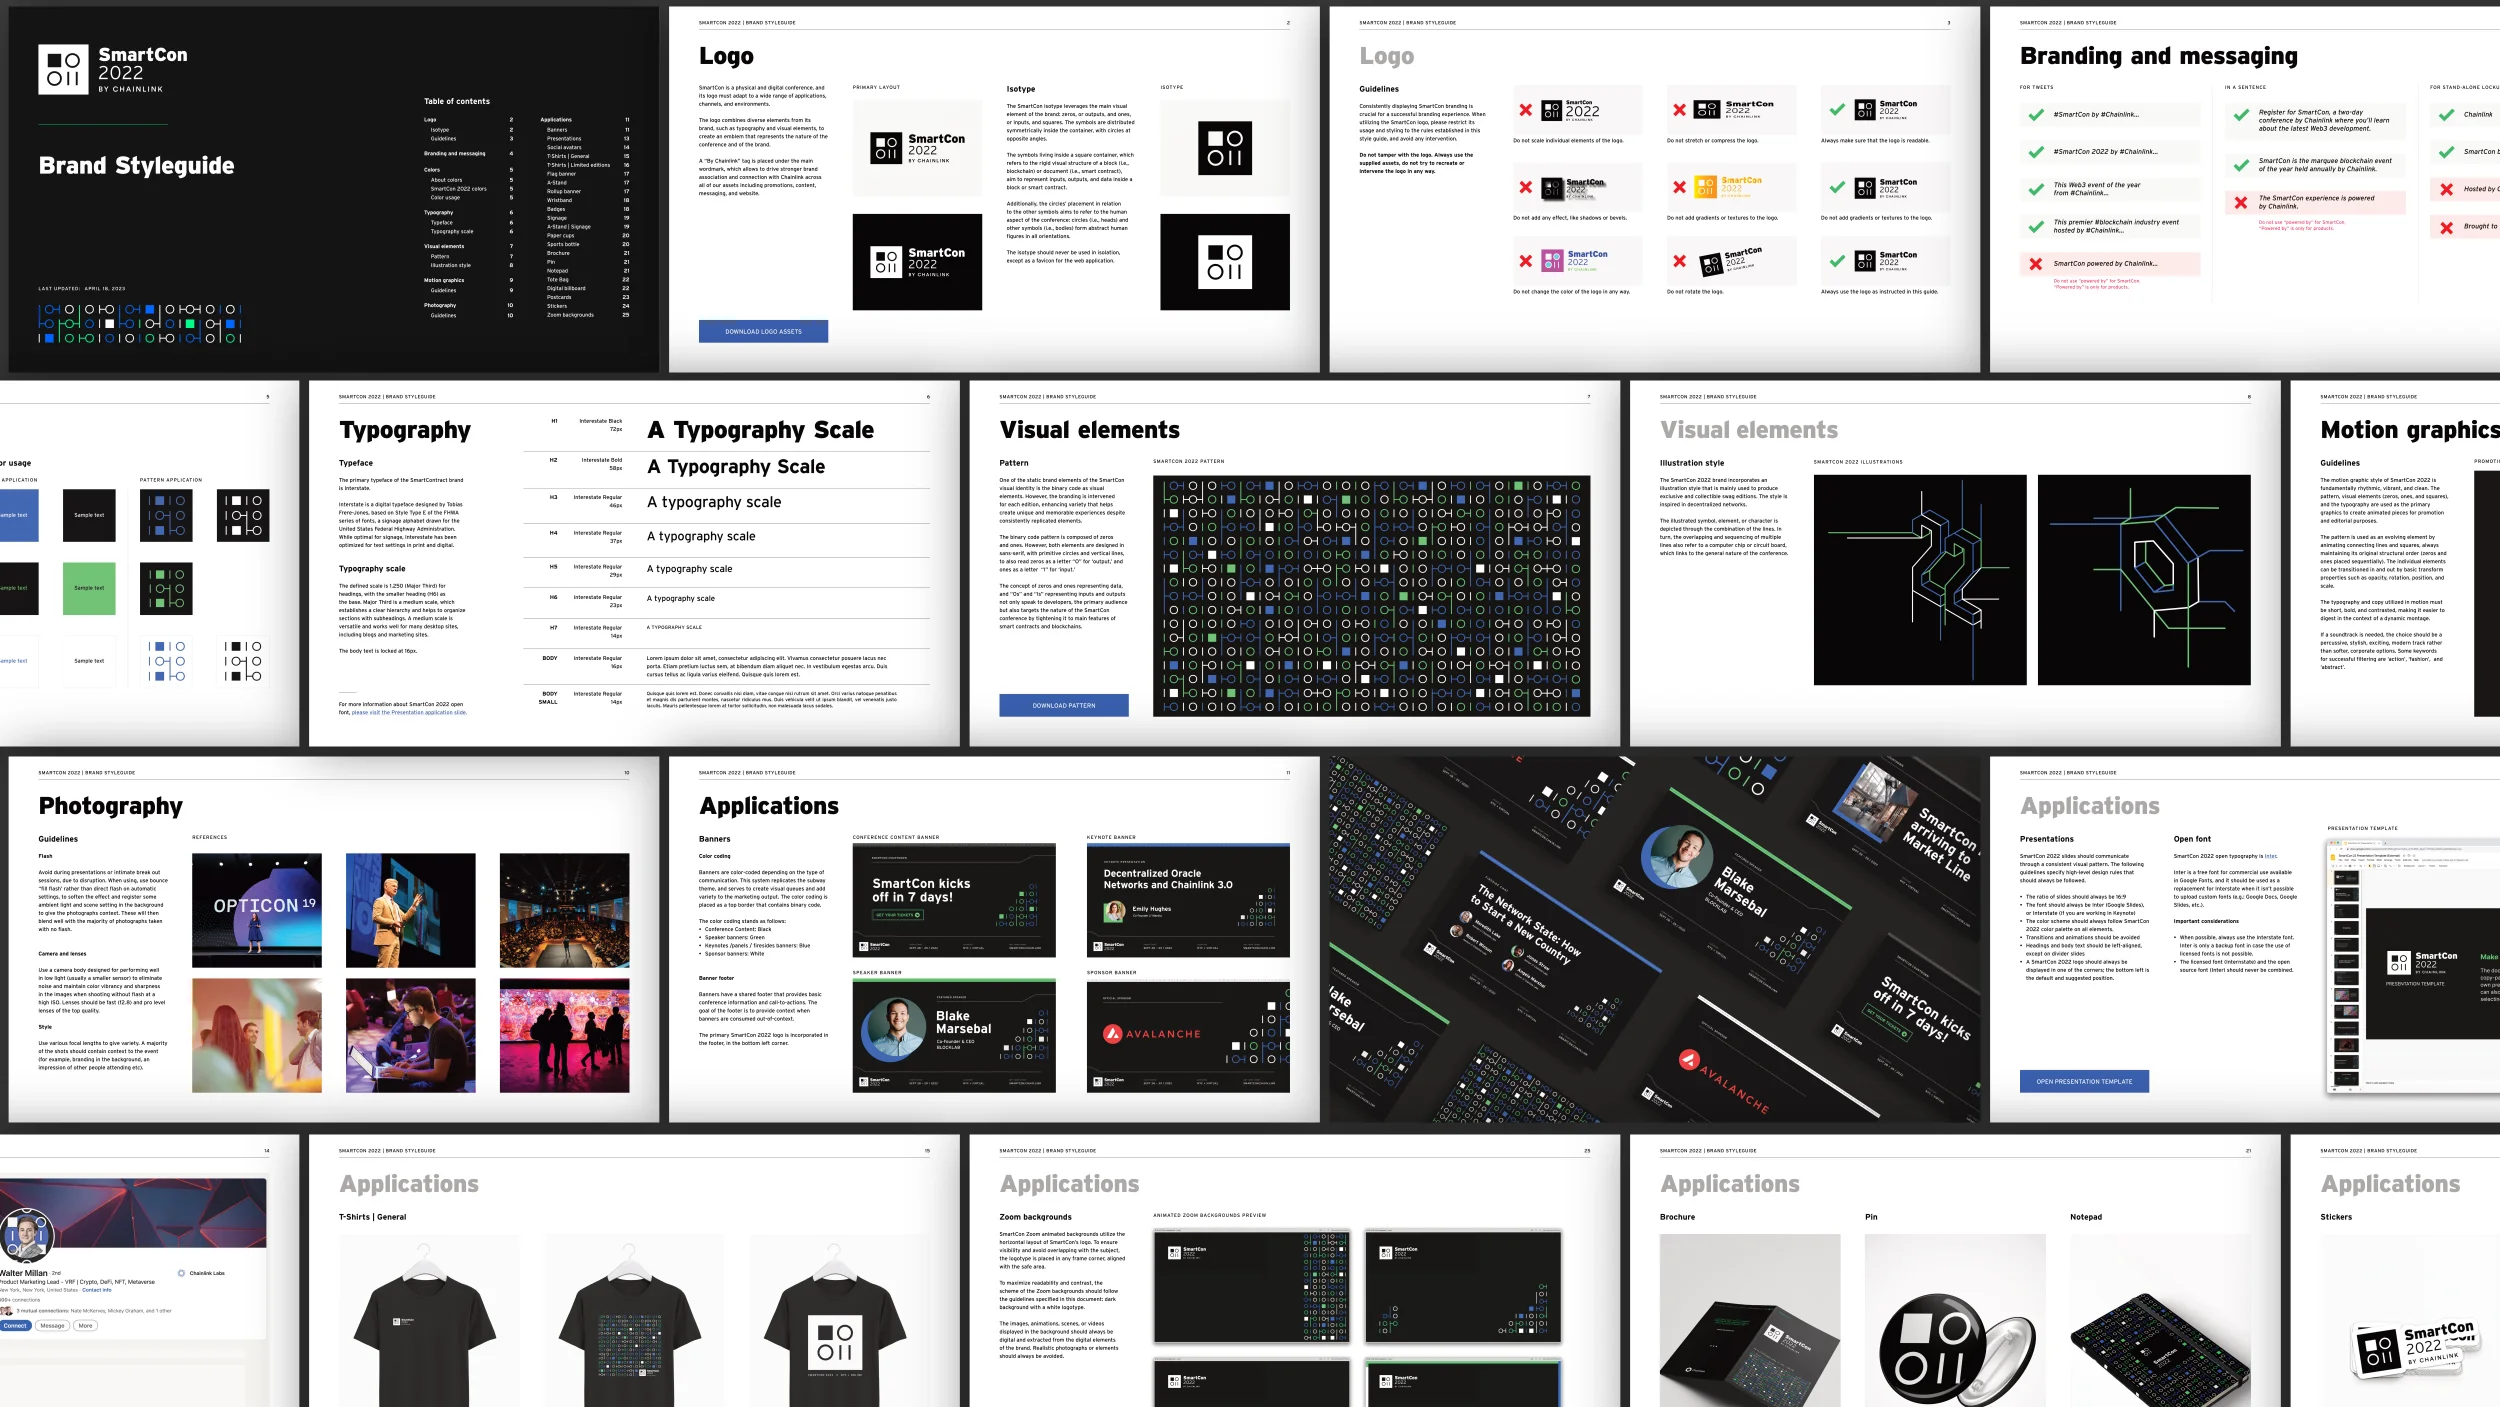Open the Contact info link on the LinkedIn card
2500x1407 pixels.
click(x=97, y=1290)
